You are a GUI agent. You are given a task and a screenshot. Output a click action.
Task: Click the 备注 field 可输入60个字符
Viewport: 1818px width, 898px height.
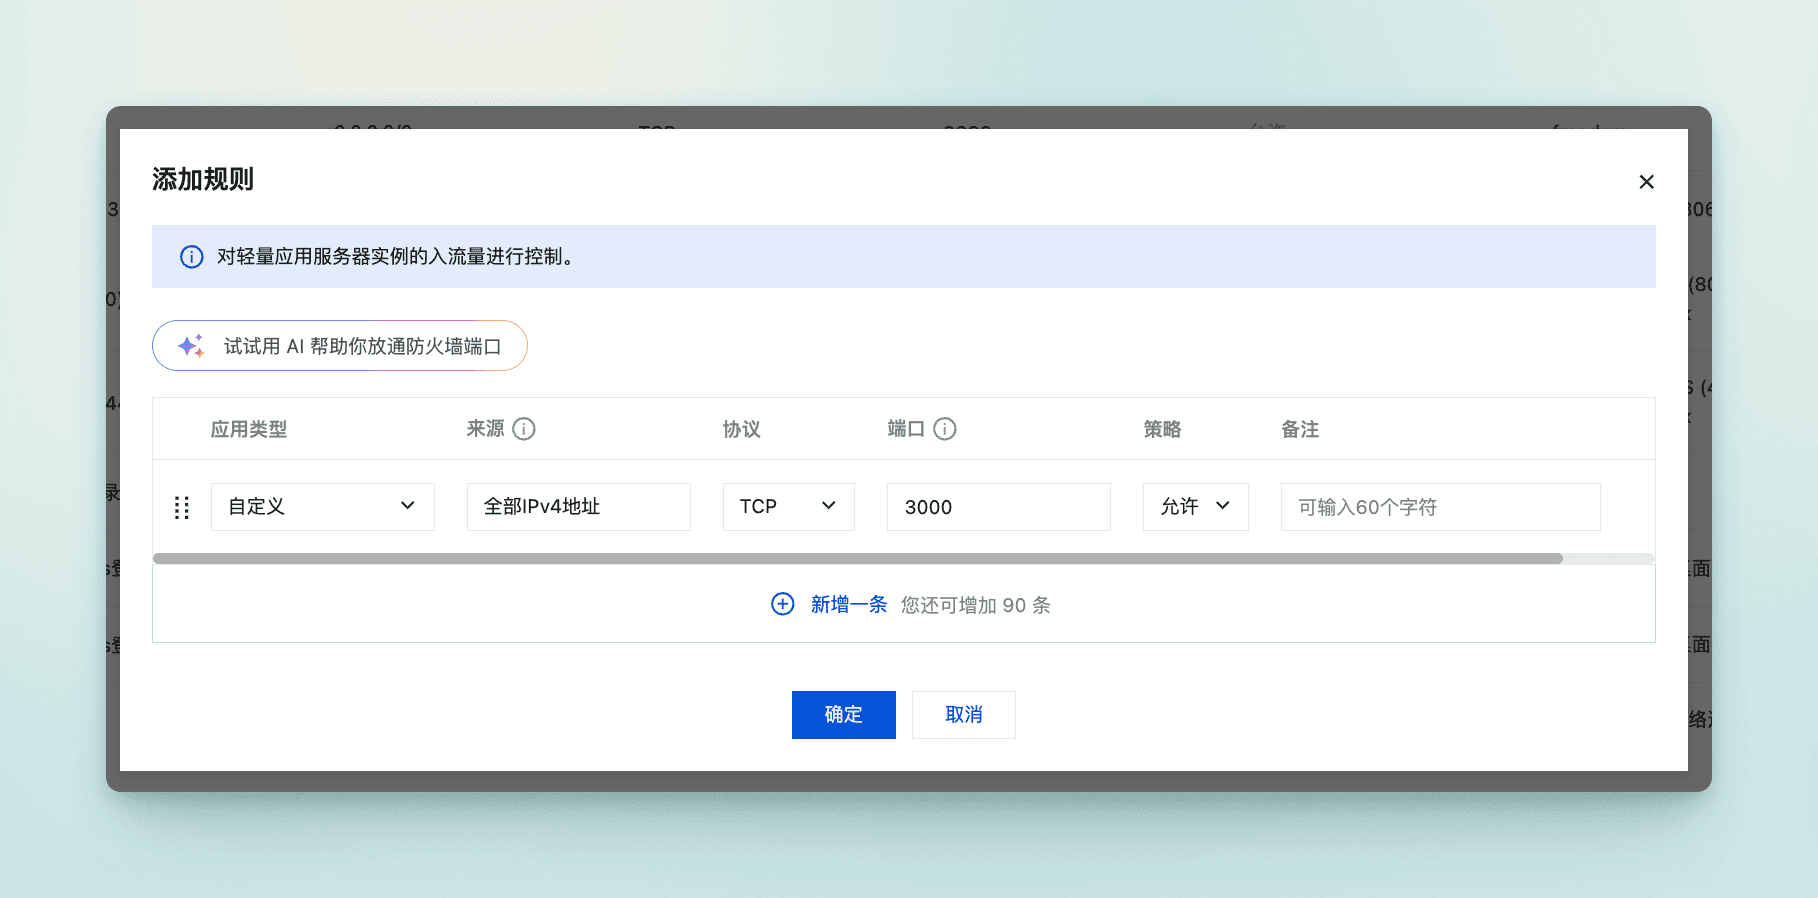pyautogui.click(x=1441, y=507)
